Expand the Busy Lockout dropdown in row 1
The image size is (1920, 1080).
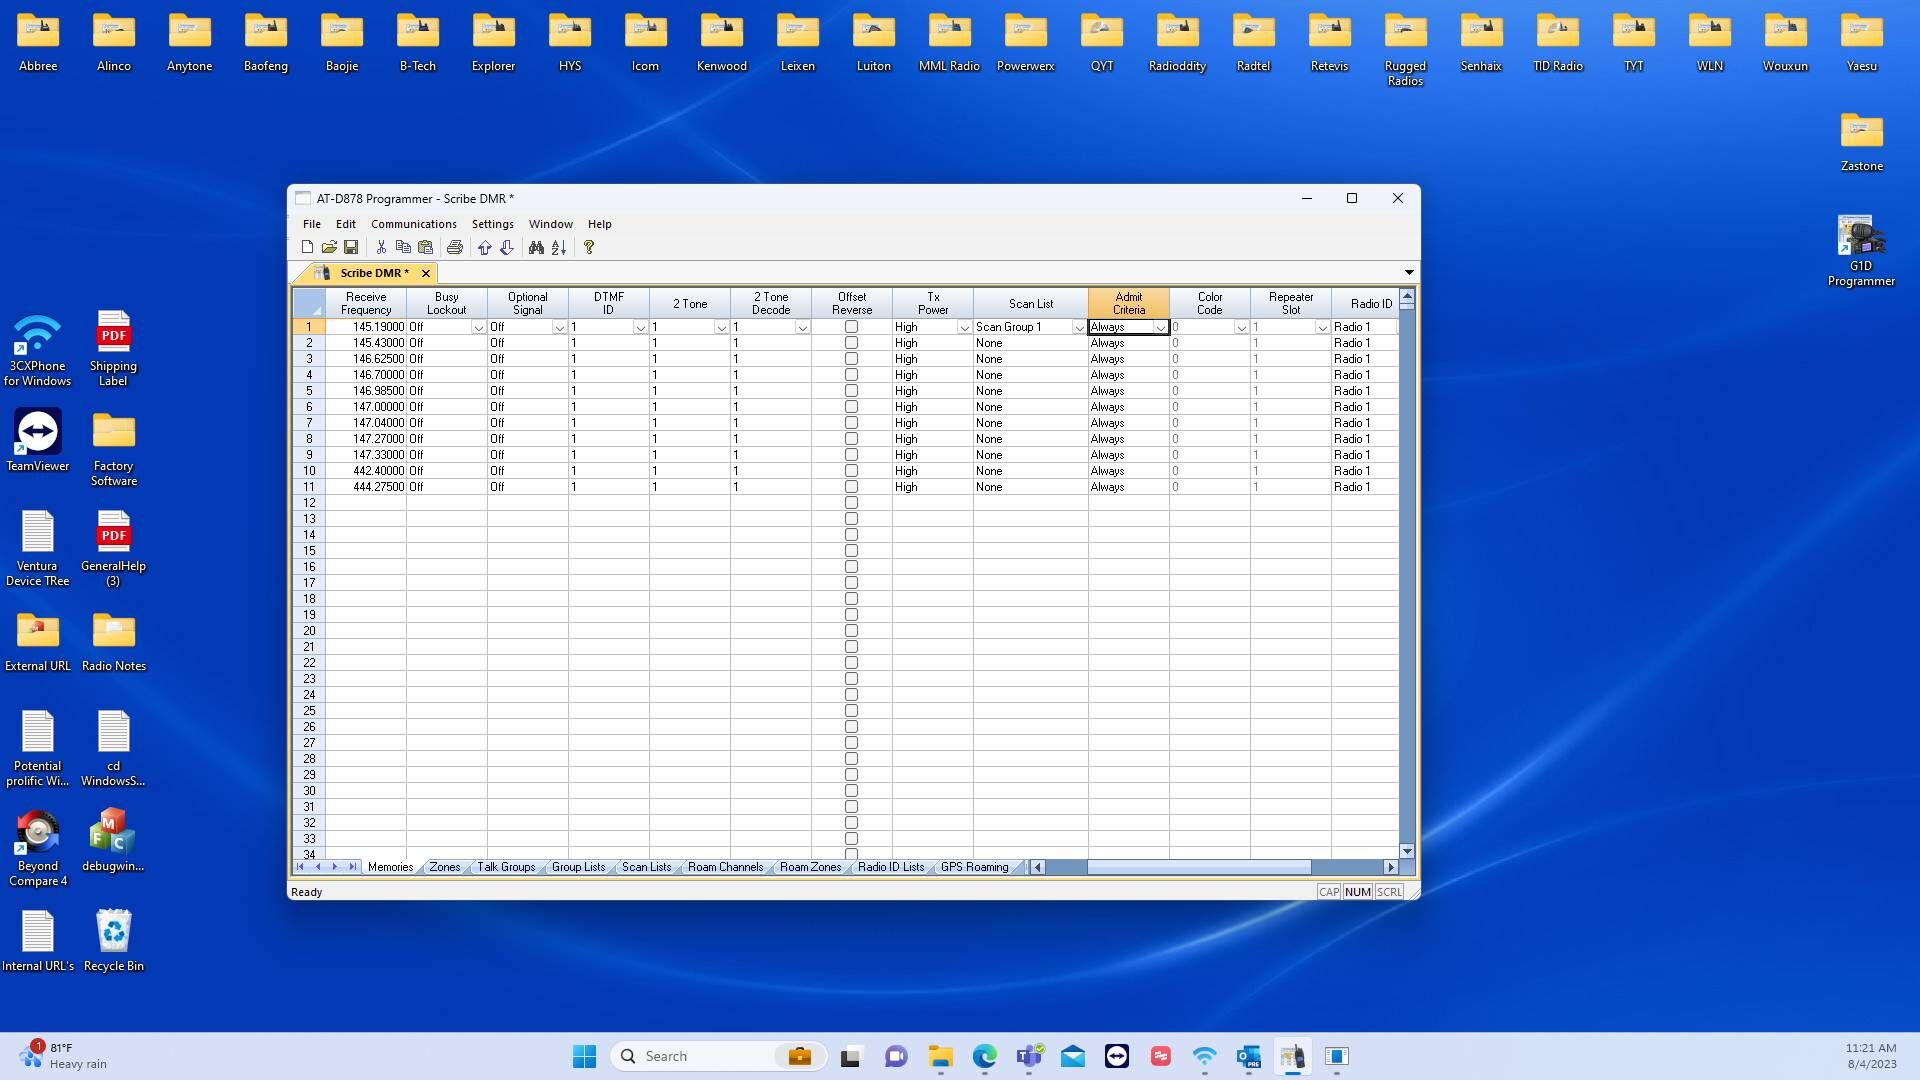pos(478,328)
